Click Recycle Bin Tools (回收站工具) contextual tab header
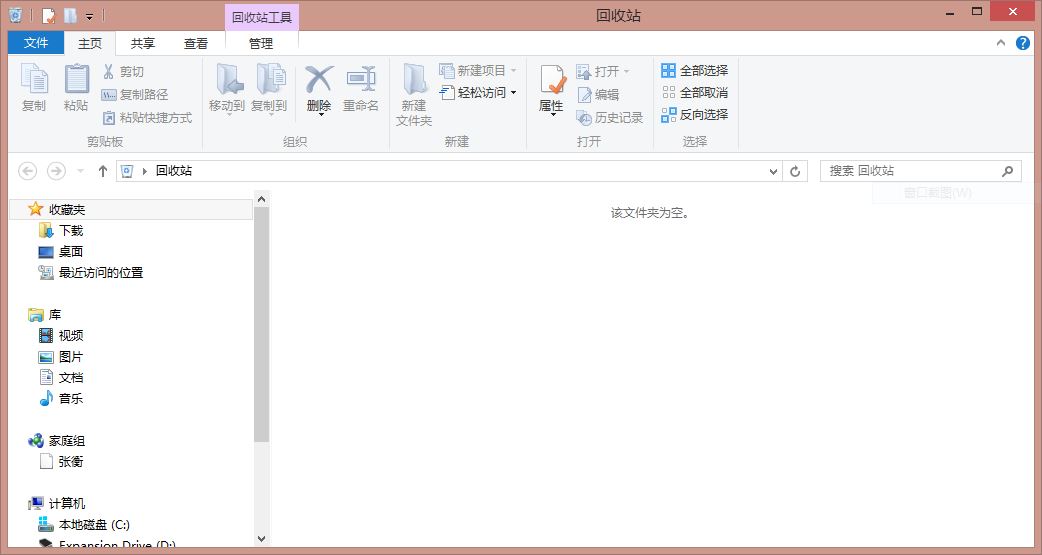 262,17
